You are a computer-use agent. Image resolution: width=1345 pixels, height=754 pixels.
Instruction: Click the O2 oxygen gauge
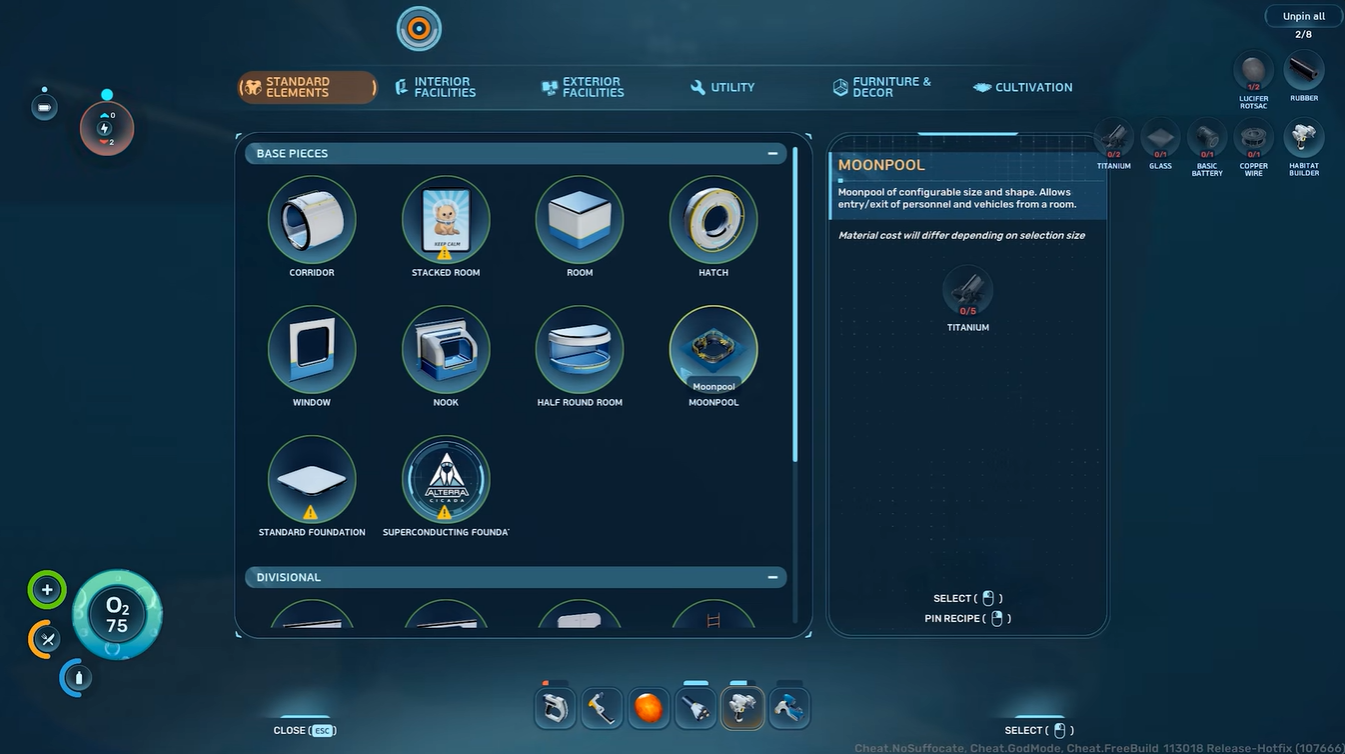(x=117, y=615)
